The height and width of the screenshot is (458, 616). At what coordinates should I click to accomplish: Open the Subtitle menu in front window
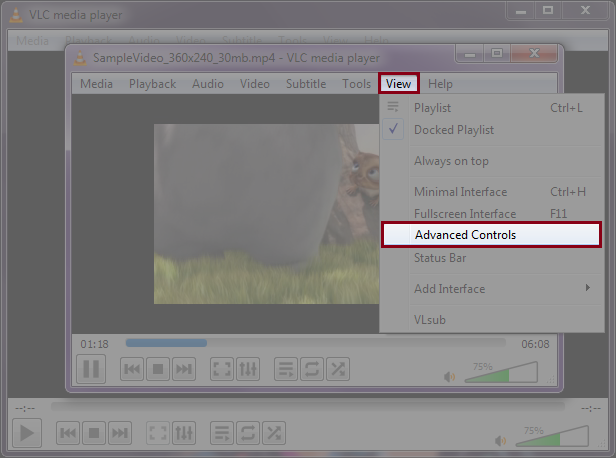pos(306,84)
